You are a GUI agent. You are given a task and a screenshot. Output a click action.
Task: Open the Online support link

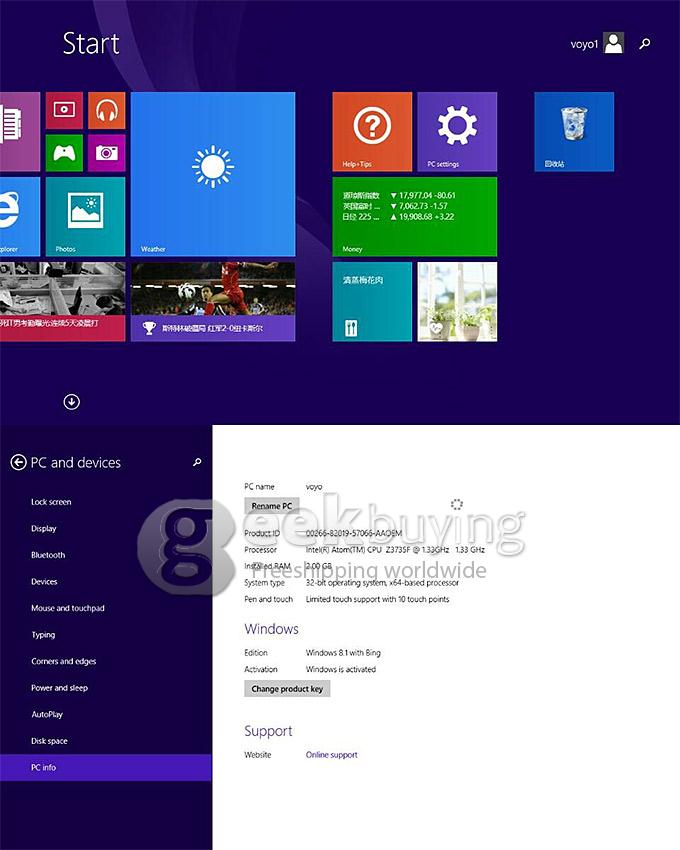331,755
